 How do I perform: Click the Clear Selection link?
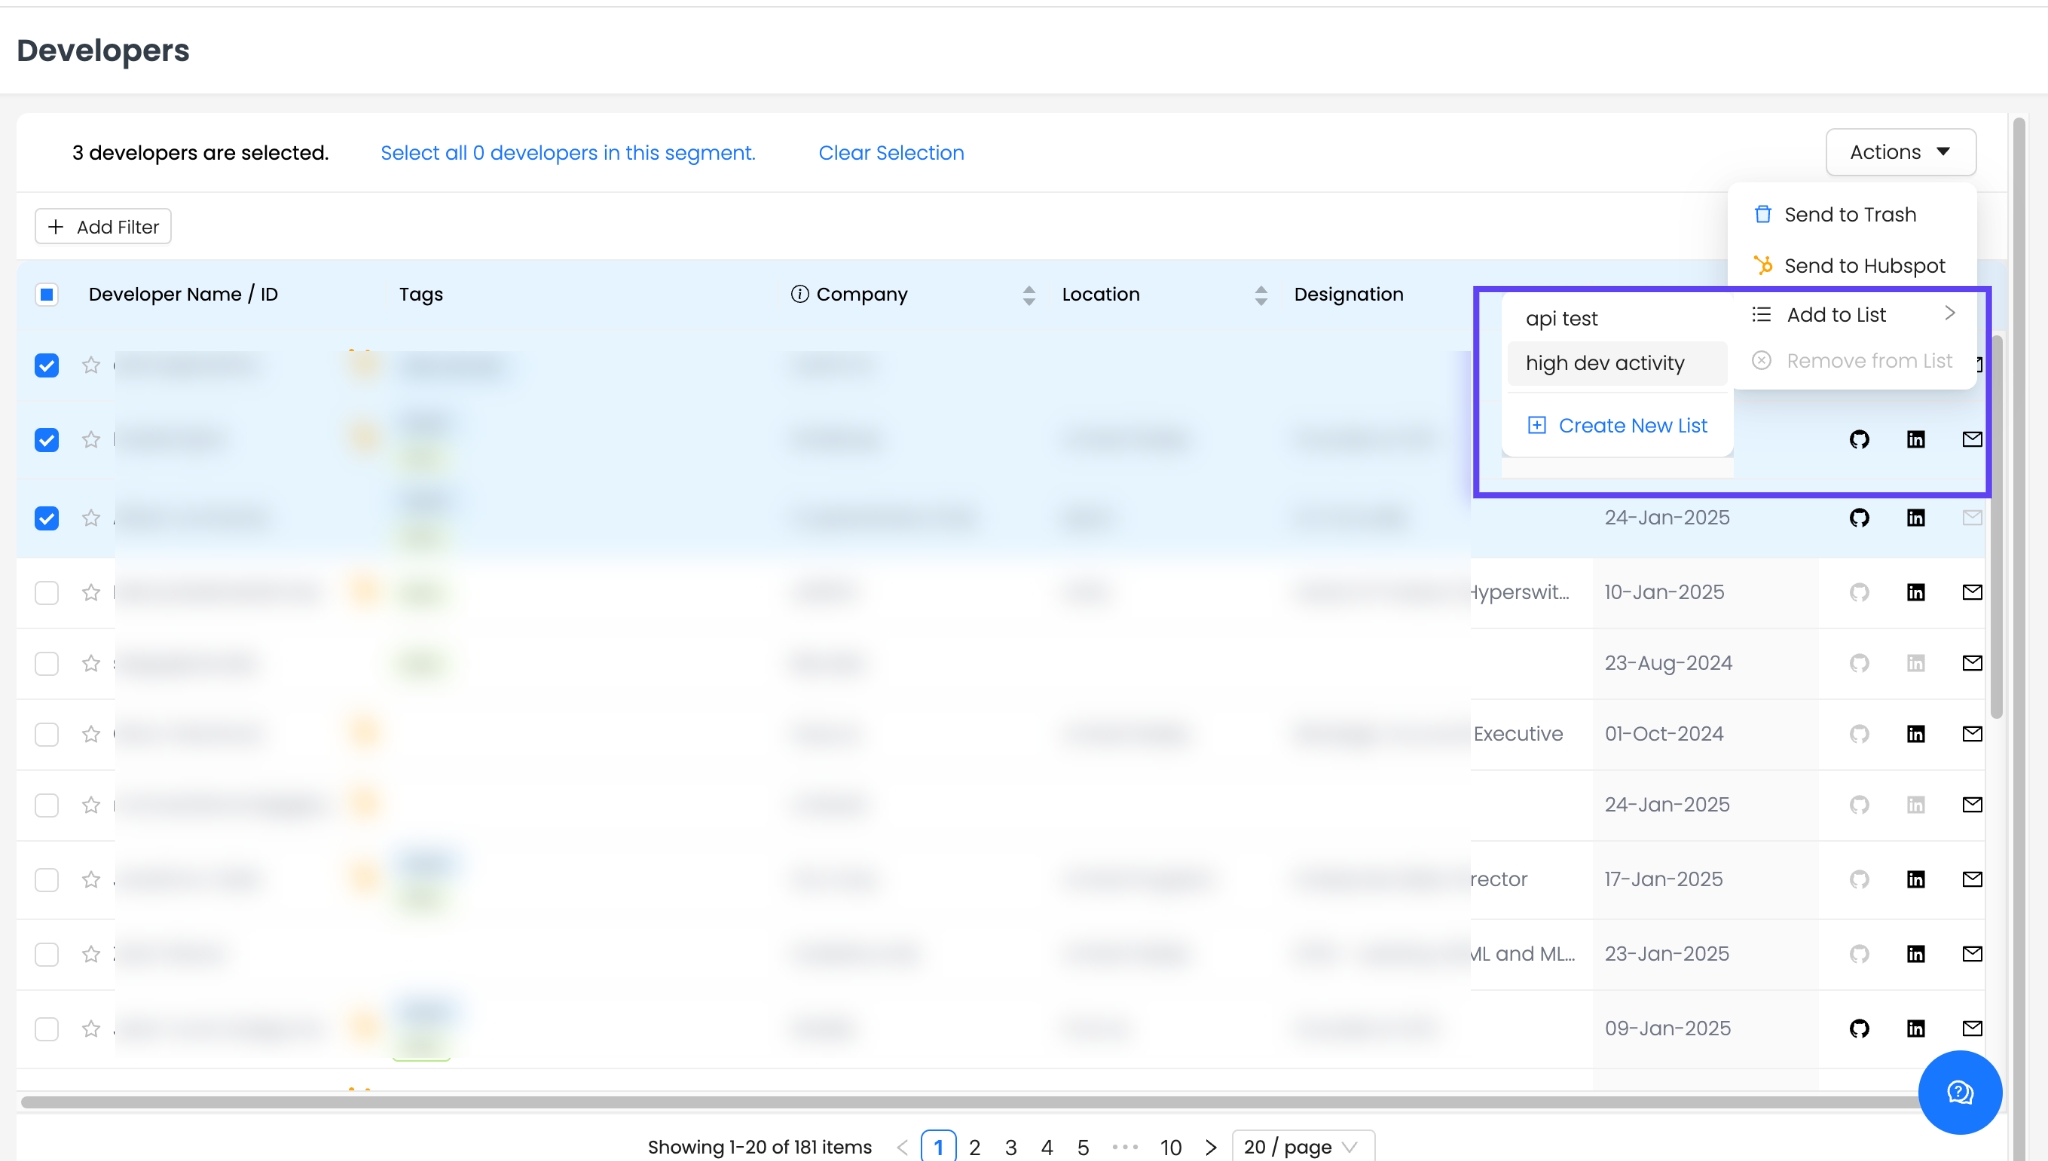point(891,152)
